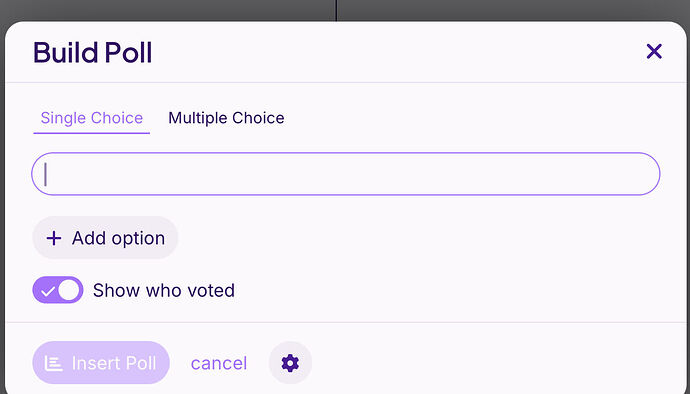Click the "Insert Poll" text label
This screenshot has width=690, height=394.
[x=114, y=364]
